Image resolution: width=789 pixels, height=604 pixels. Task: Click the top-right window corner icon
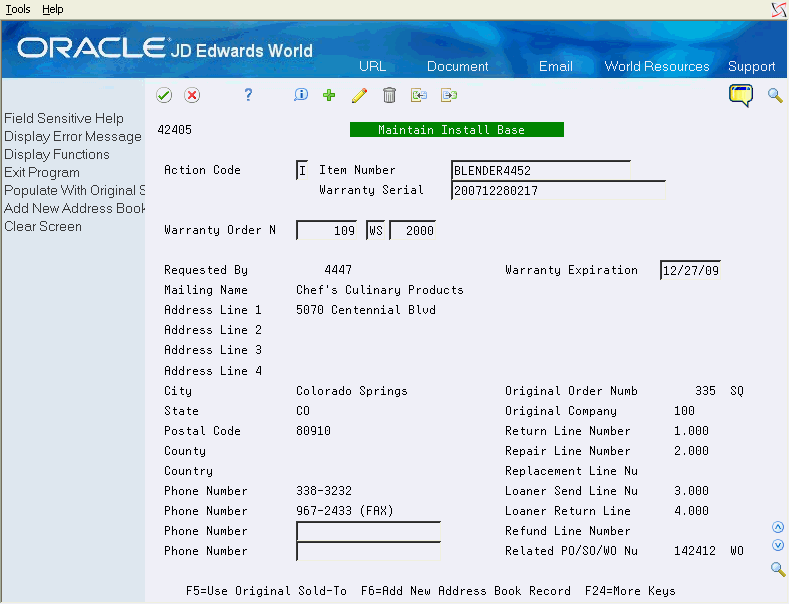pos(779,9)
